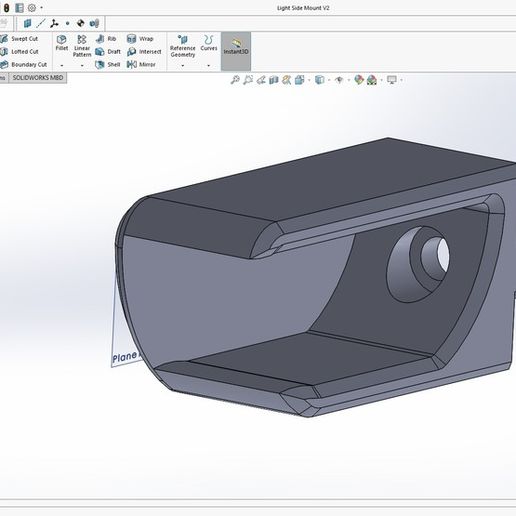Select the Mirror feature
516x516 pixels.
141,64
